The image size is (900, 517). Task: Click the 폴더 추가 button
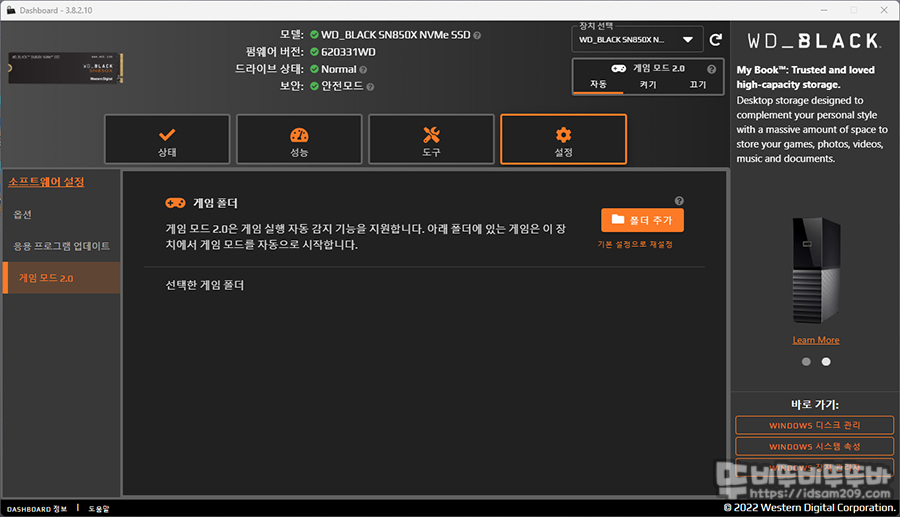pos(642,220)
